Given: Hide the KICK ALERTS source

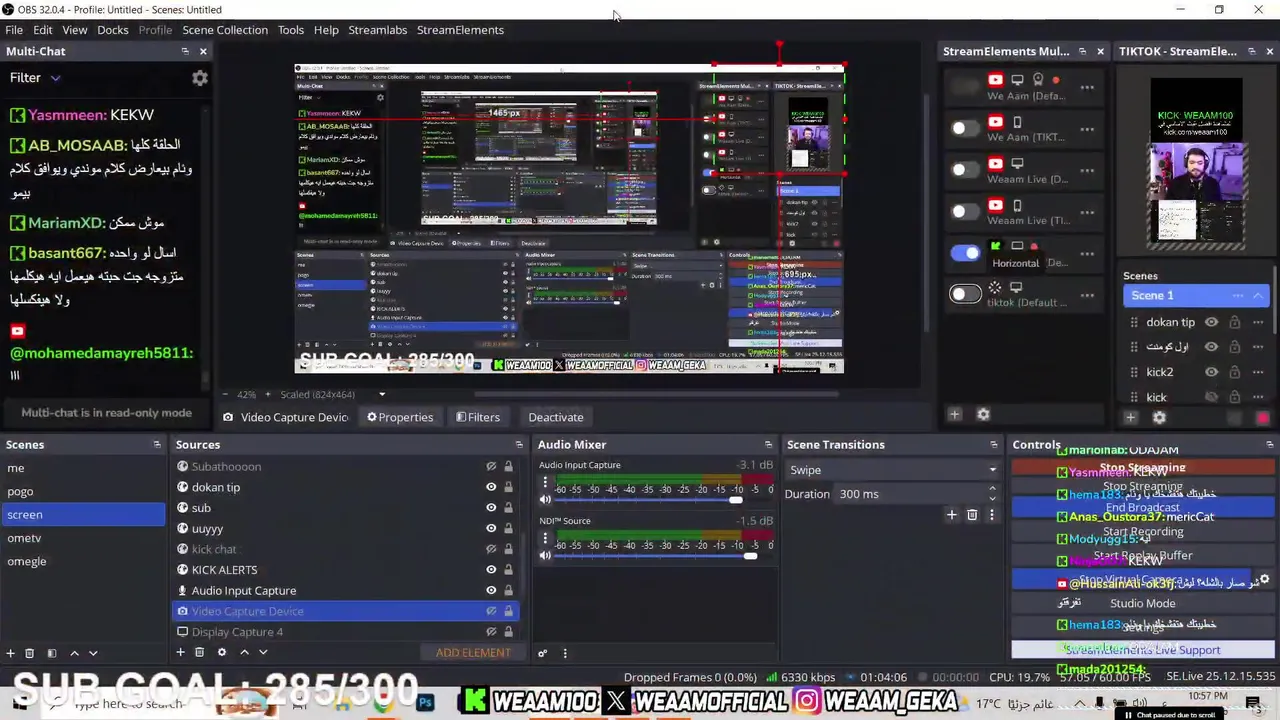Looking at the screenshot, I should point(491,570).
